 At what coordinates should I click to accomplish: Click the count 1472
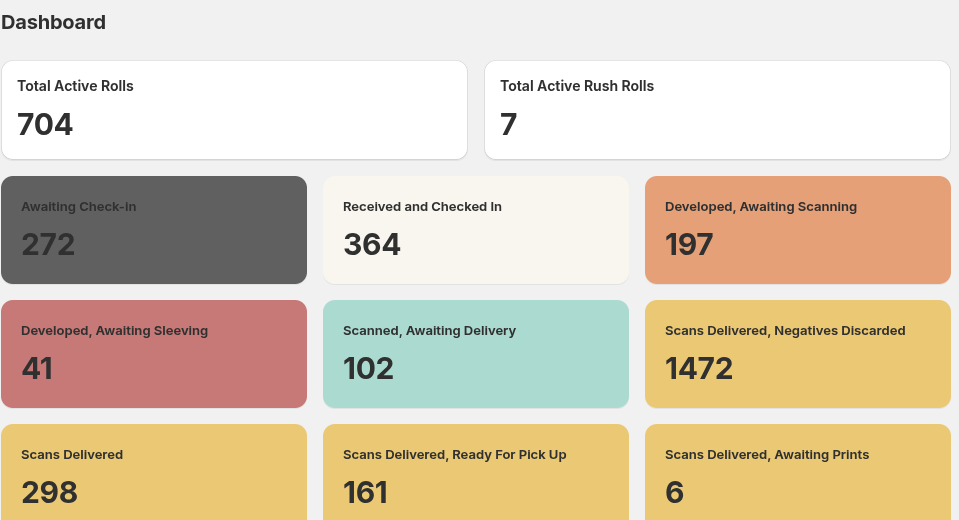[x=699, y=368]
